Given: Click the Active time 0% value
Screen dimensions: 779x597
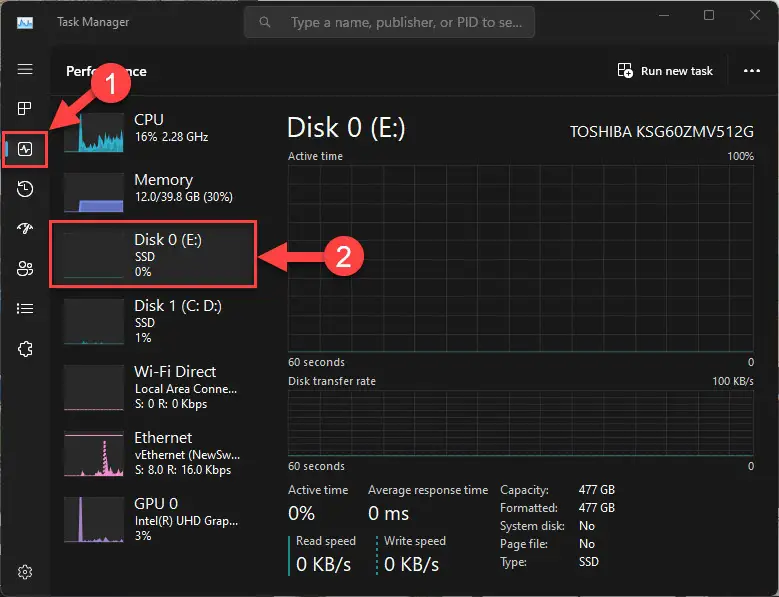Looking at the screenshot, I should 301,513.
